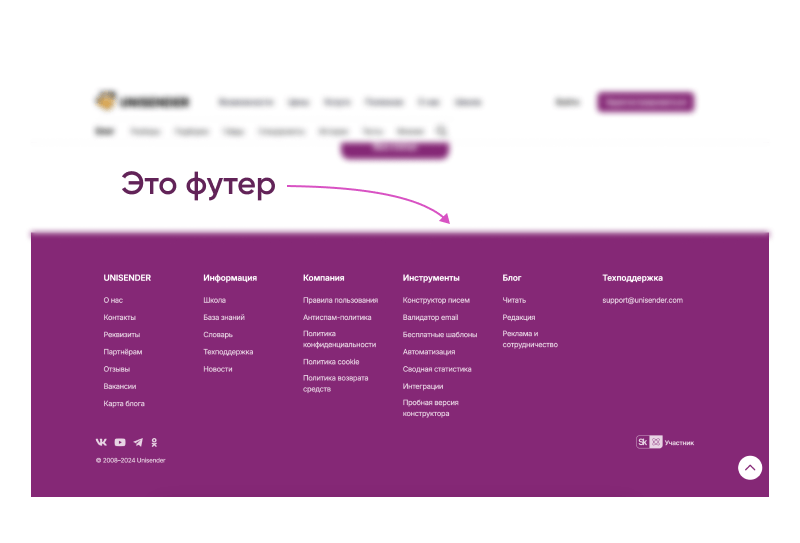Open the Odnoklassniki icon in footer
Screen dimensions: 800x543
pyautogui.click(x=154, y=442)
